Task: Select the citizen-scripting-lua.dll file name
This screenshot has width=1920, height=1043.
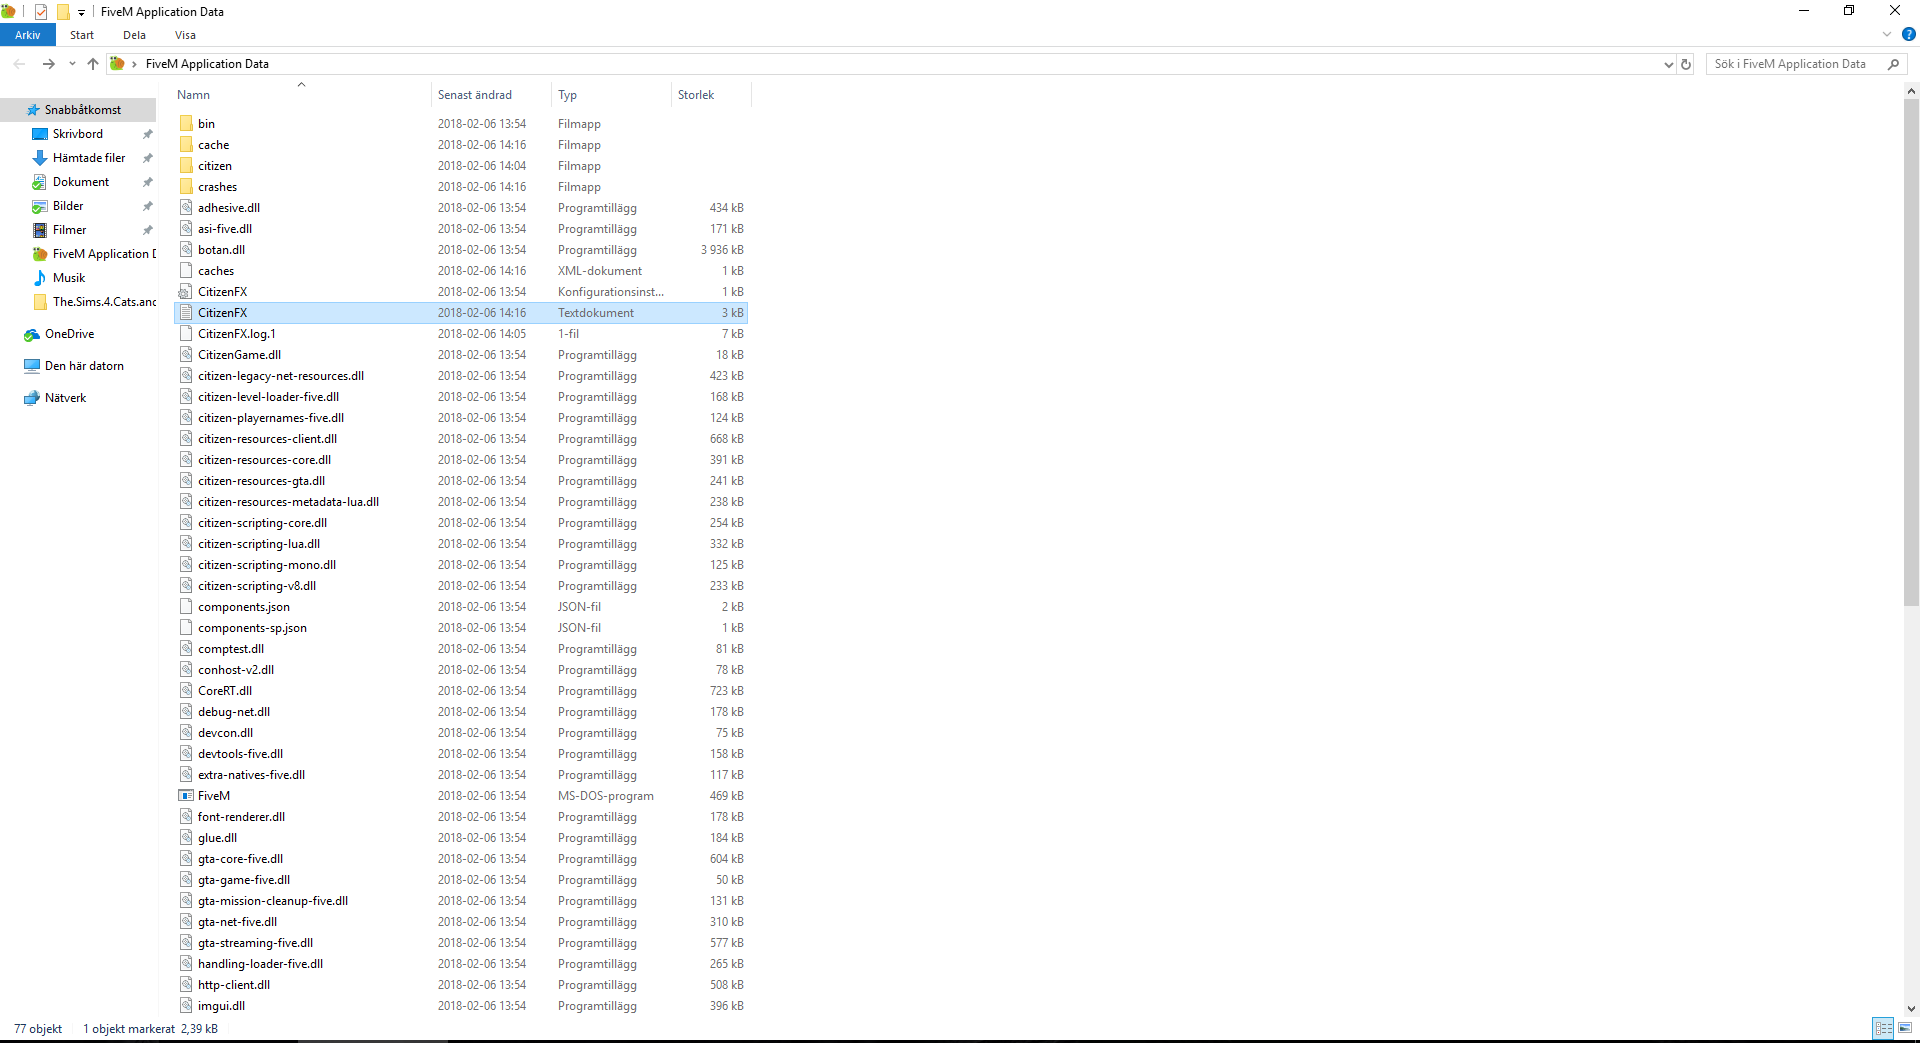Action: coord(259,544)
